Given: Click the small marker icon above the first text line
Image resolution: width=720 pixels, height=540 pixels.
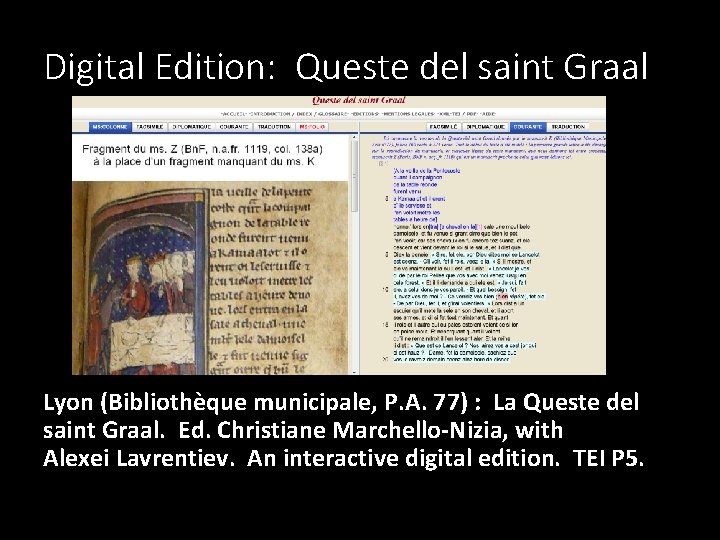Looking at the screenshot, I should [x=381, y=164].
